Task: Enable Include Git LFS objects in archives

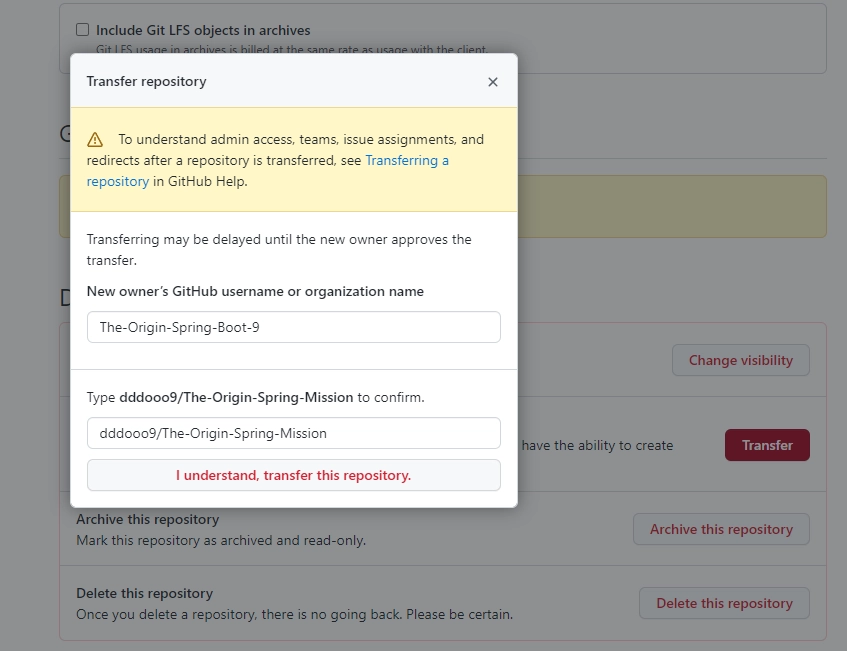Action: coord(82,30)
